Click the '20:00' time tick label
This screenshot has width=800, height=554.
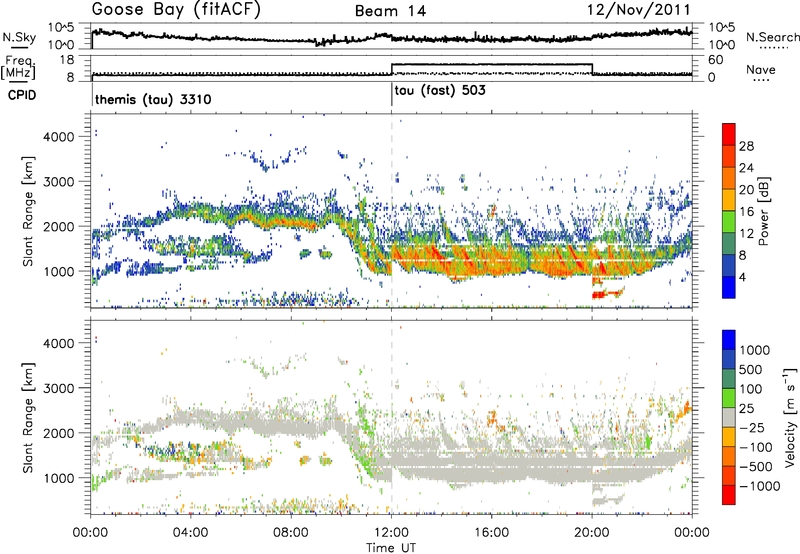coord(591,533)
